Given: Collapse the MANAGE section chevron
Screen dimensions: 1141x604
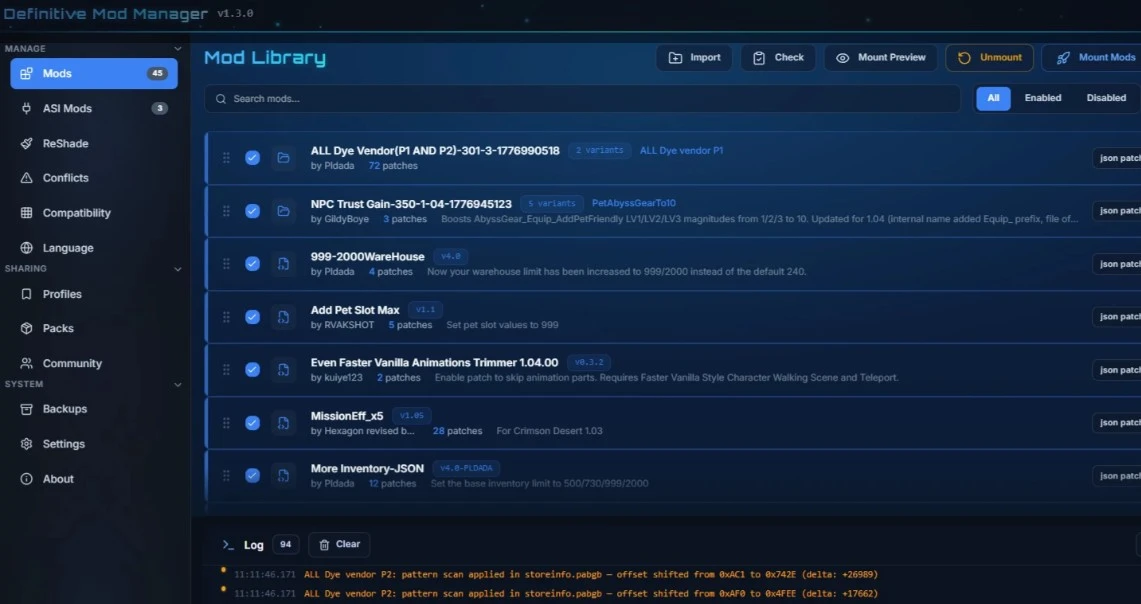Looking at the screenshot, I should (178, 49).
